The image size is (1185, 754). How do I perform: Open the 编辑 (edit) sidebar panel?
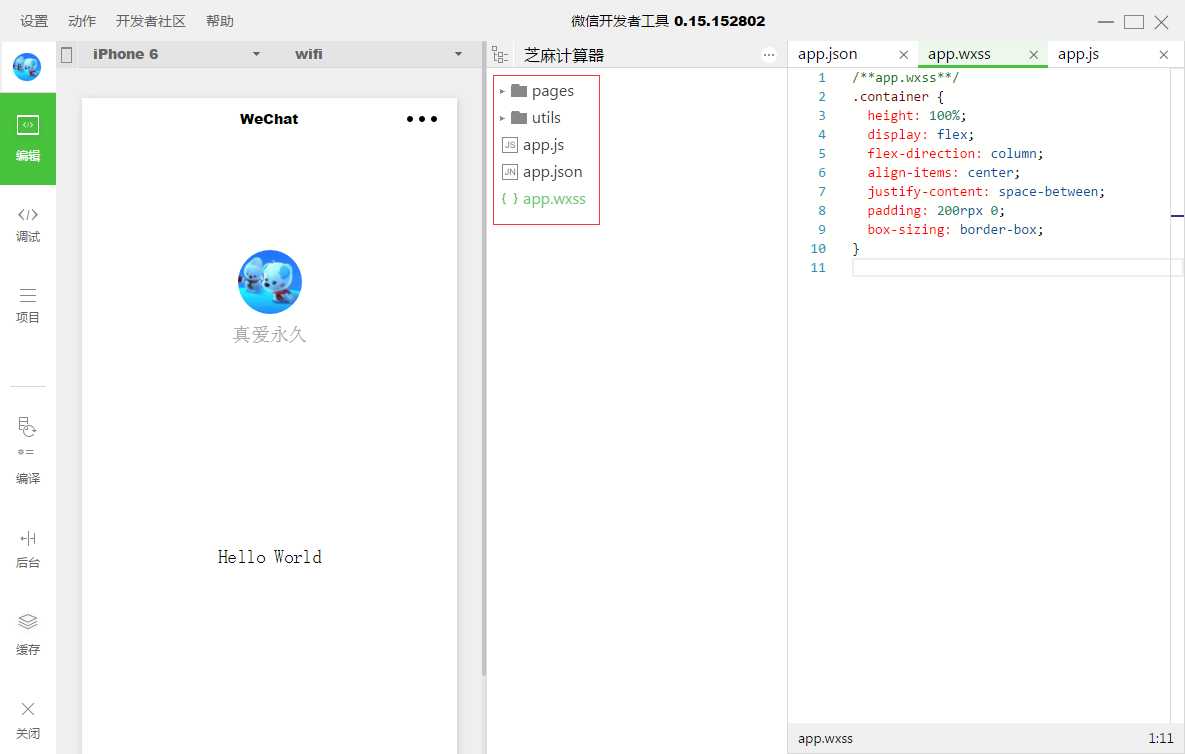click(x=28, y=139)
